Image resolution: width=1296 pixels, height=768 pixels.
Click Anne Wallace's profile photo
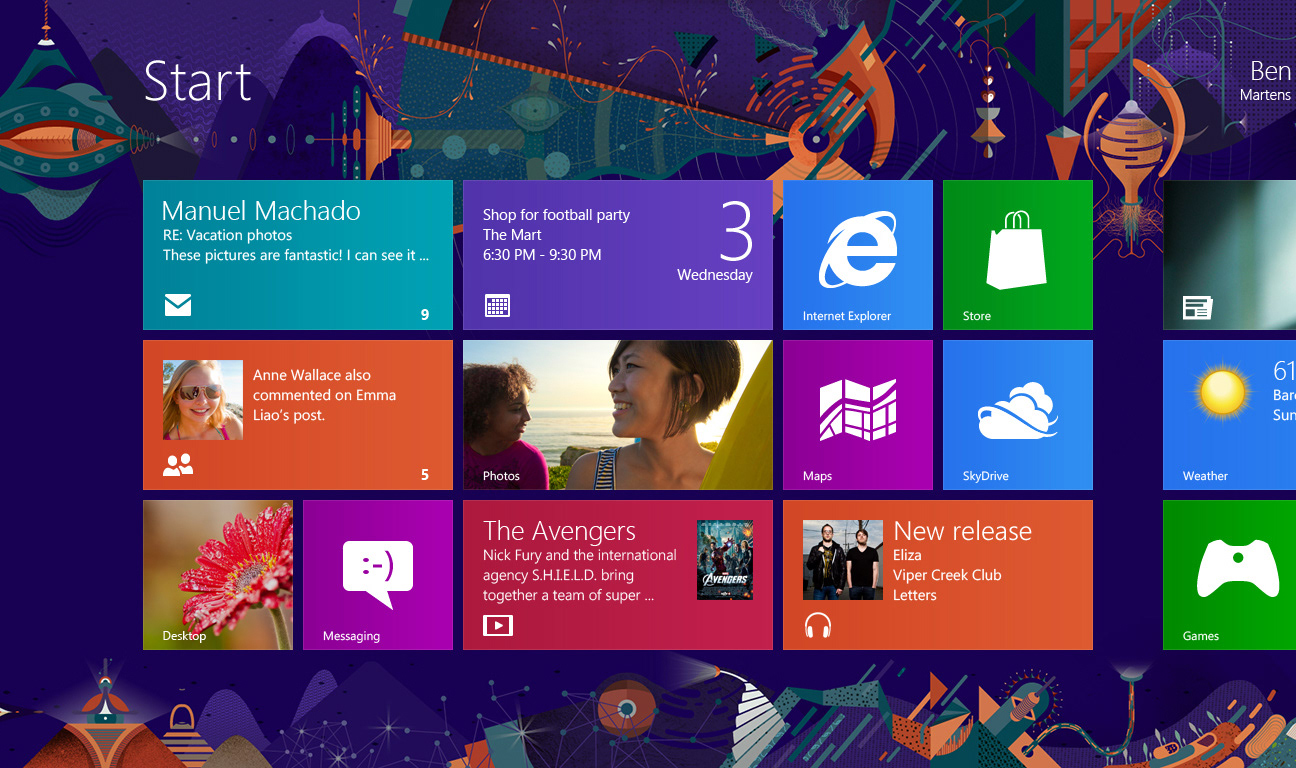(x=203, y=400)
